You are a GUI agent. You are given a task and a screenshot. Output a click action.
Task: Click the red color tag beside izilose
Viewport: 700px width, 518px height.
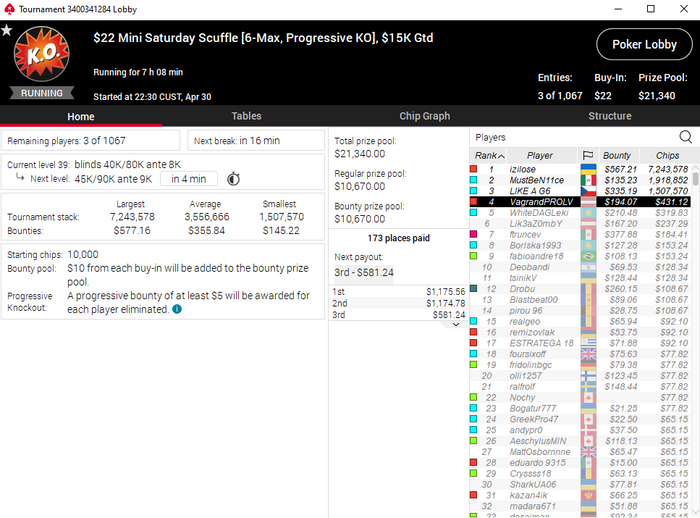click(x=474, y=169)
